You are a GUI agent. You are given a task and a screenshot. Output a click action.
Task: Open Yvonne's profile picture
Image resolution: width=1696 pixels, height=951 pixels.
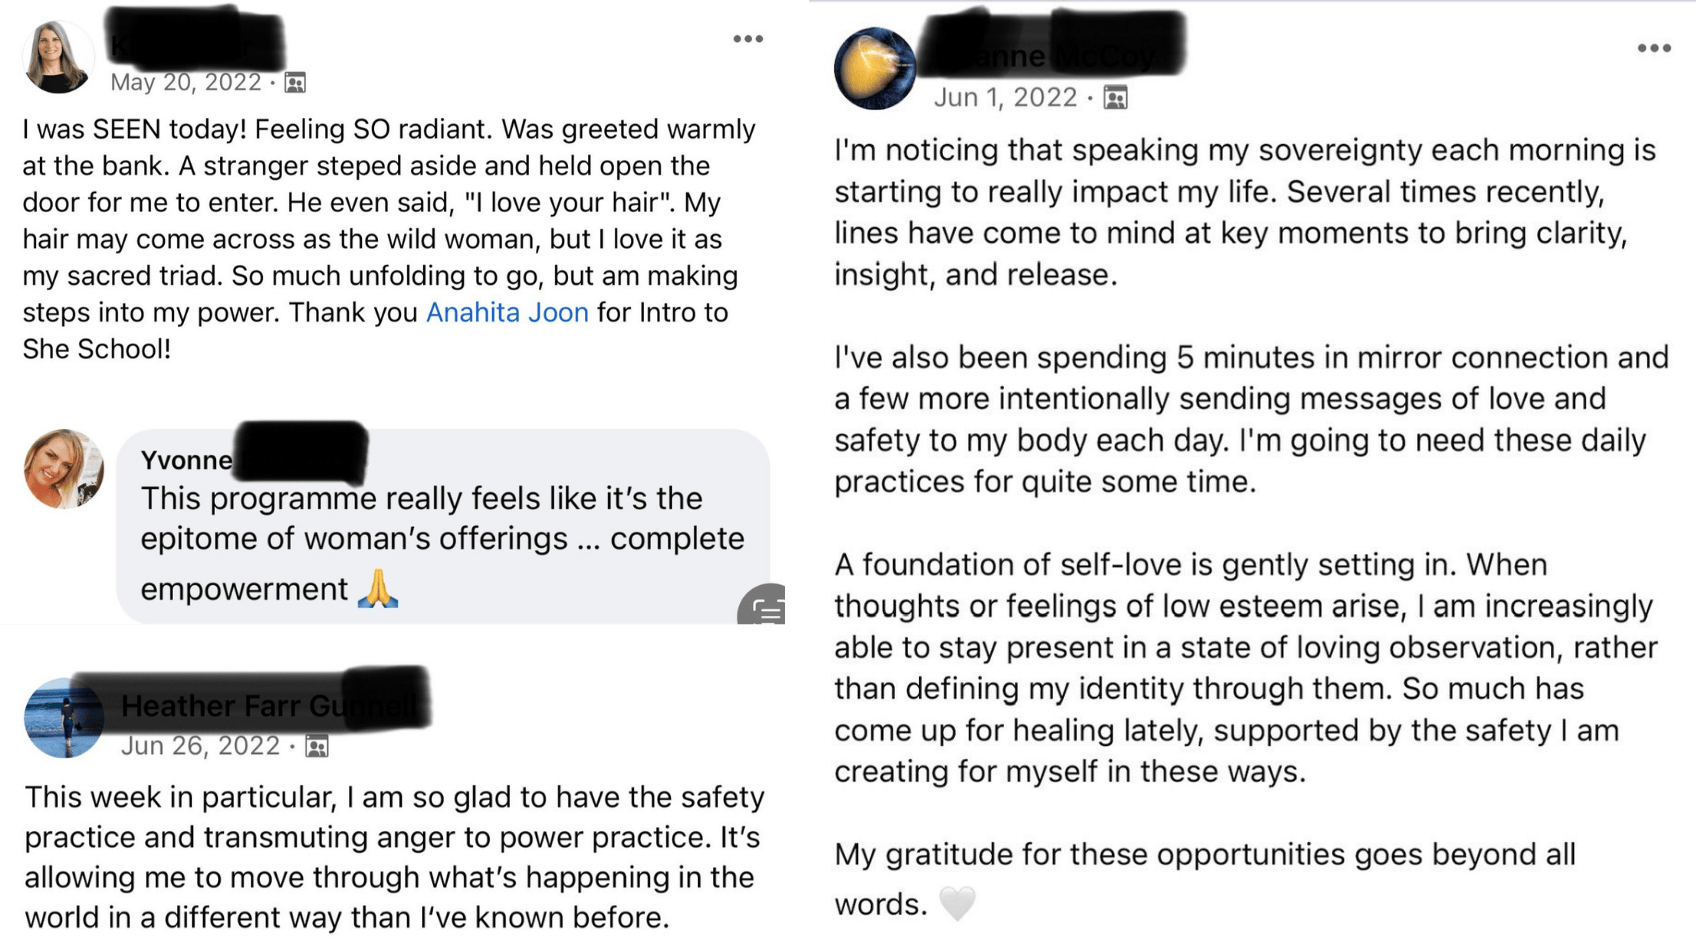[63, 469]
